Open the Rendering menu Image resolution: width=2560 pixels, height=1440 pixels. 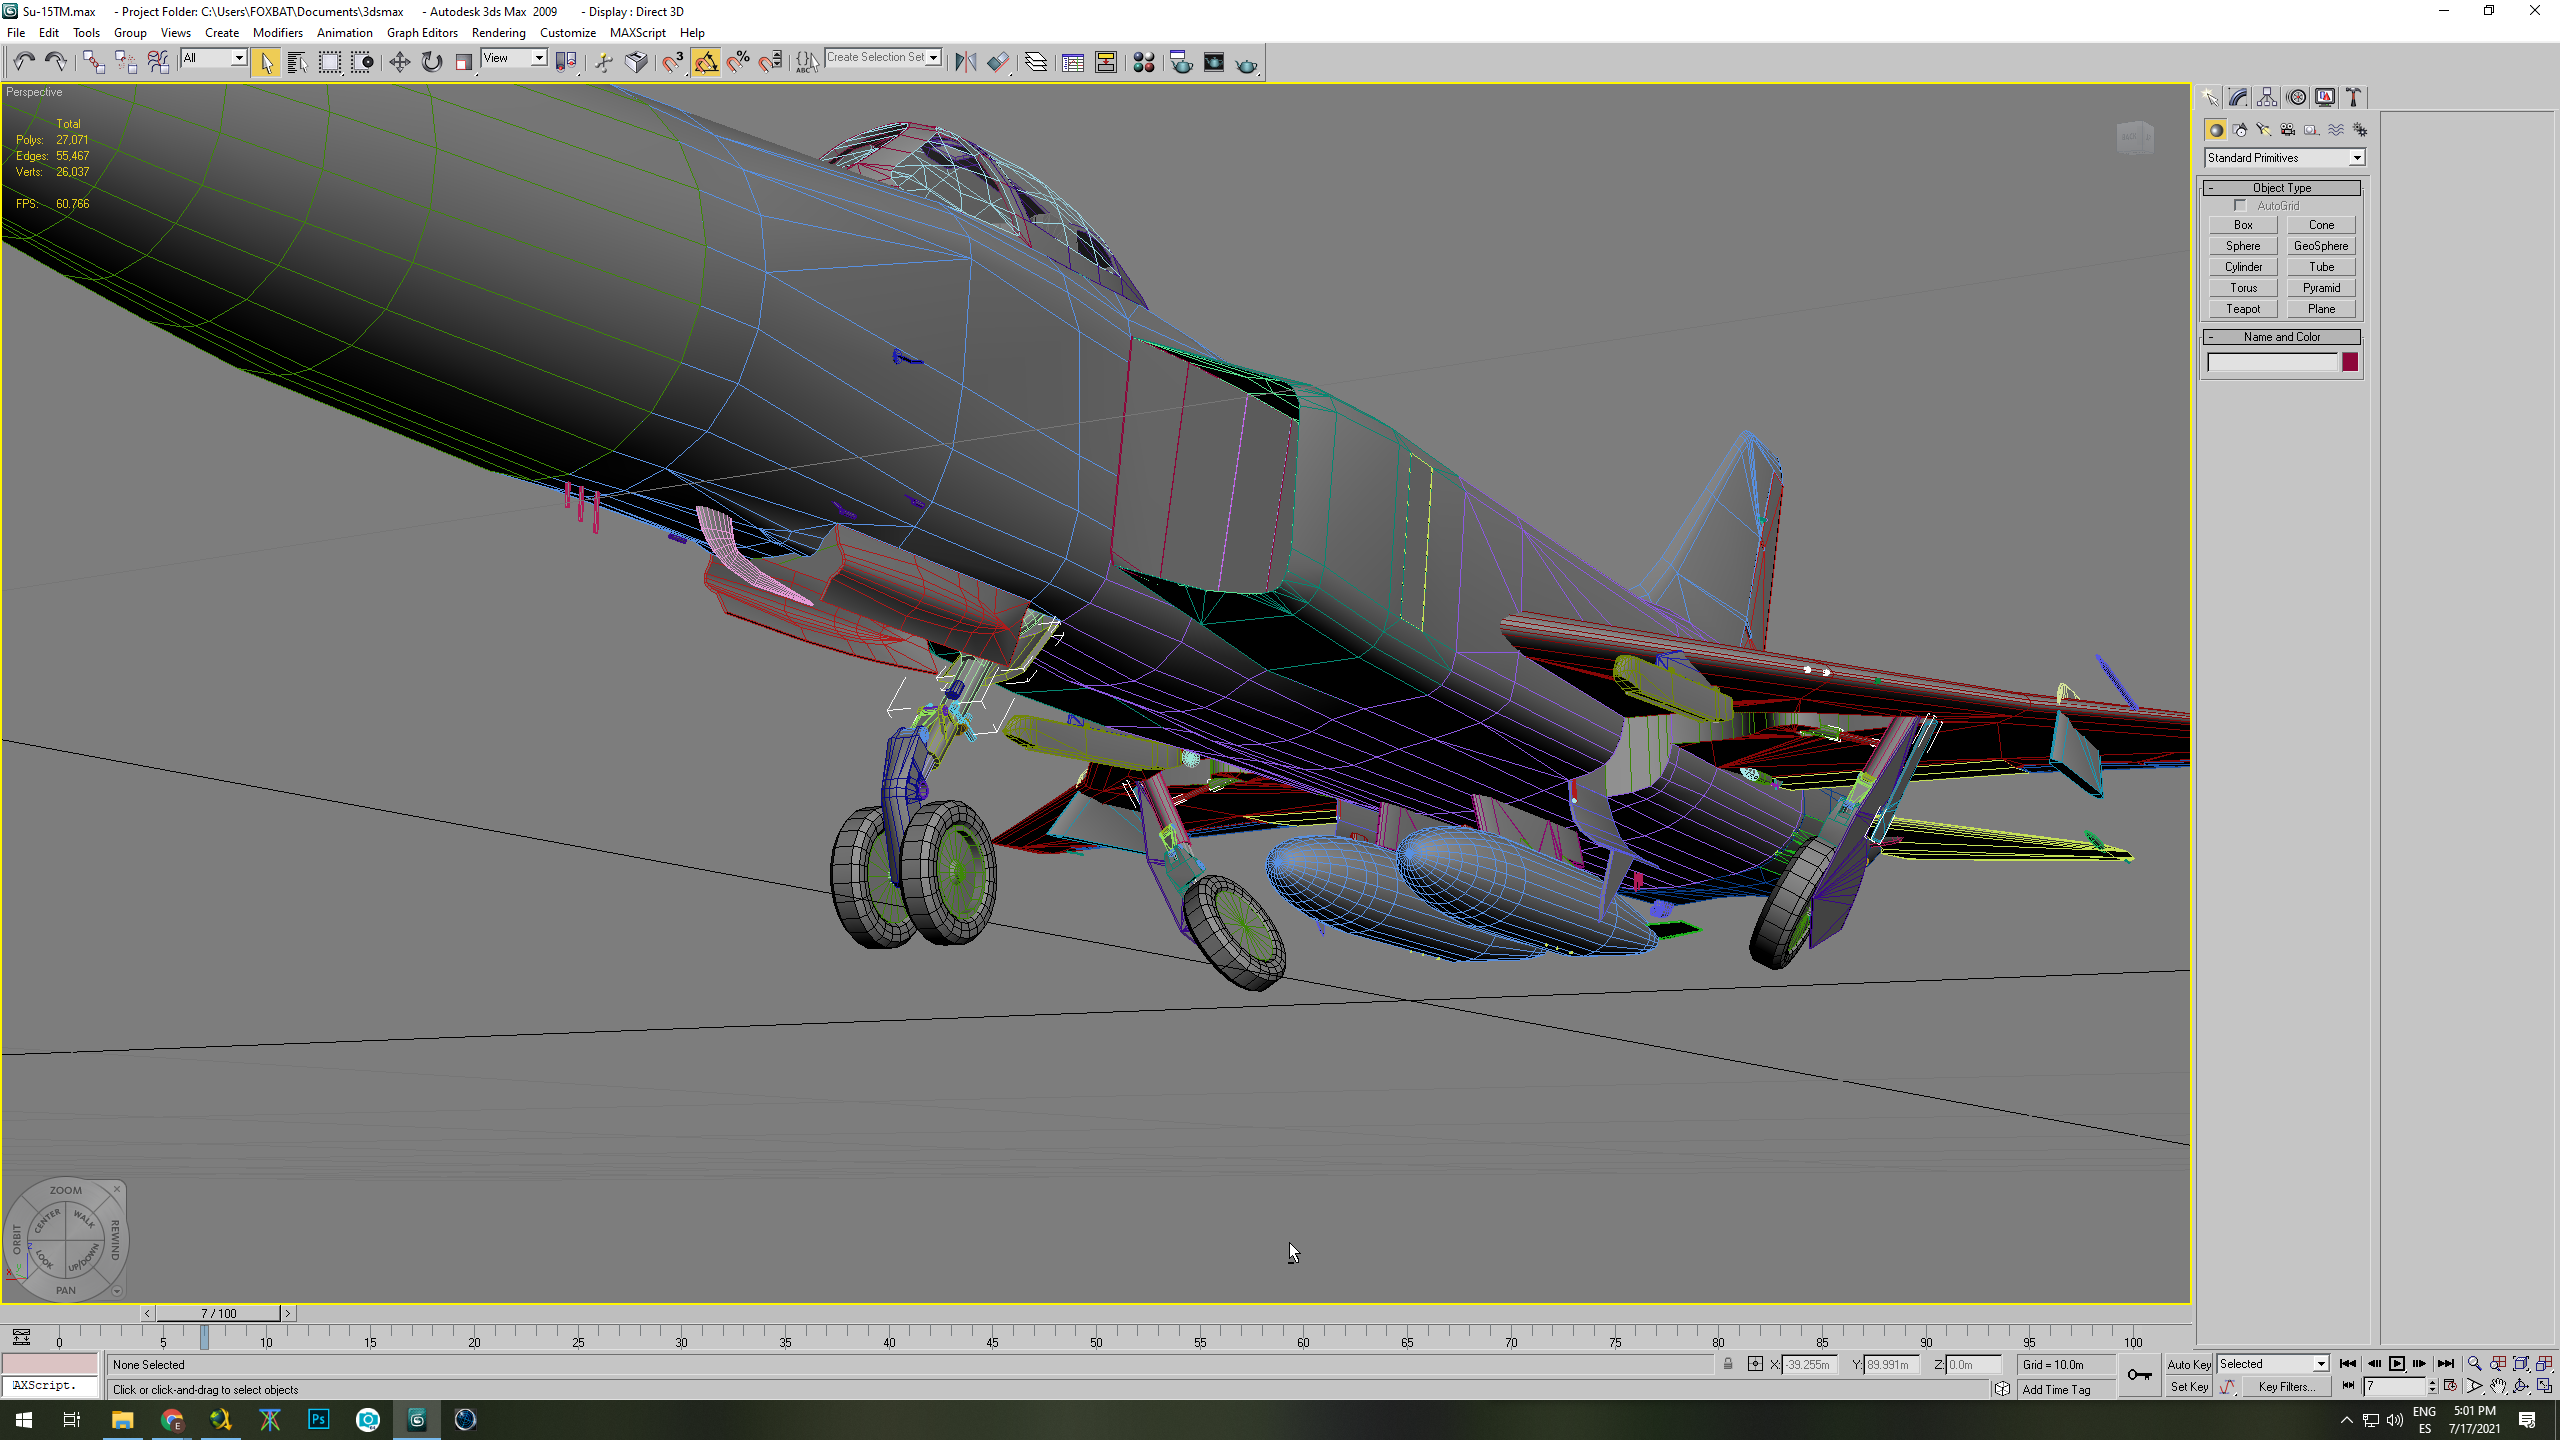[x=498, y=33]
